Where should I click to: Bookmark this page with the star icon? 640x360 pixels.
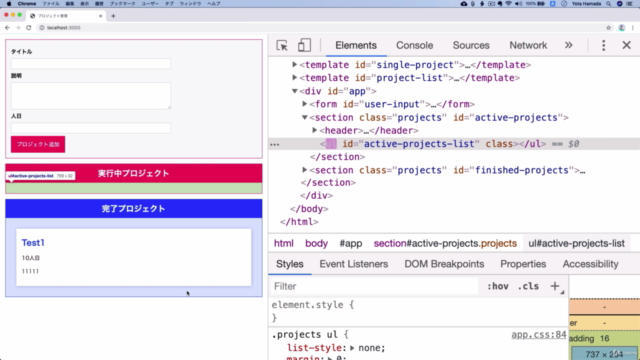tap(609, 28)
